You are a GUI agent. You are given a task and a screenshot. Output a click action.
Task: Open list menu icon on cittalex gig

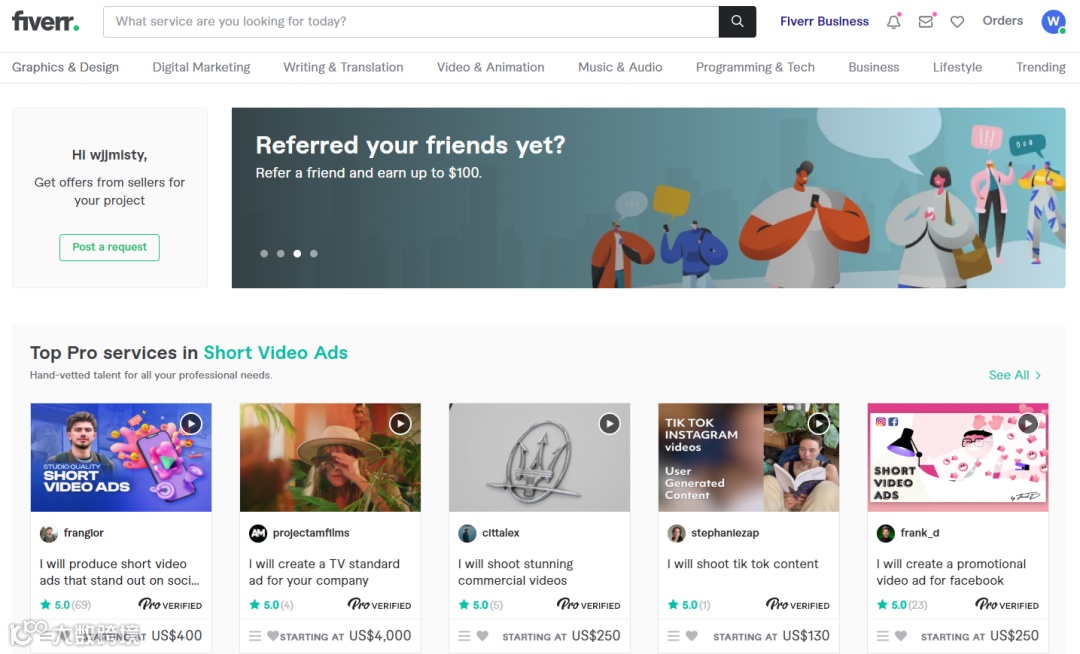pyautogui.click(x=464, y=636)
